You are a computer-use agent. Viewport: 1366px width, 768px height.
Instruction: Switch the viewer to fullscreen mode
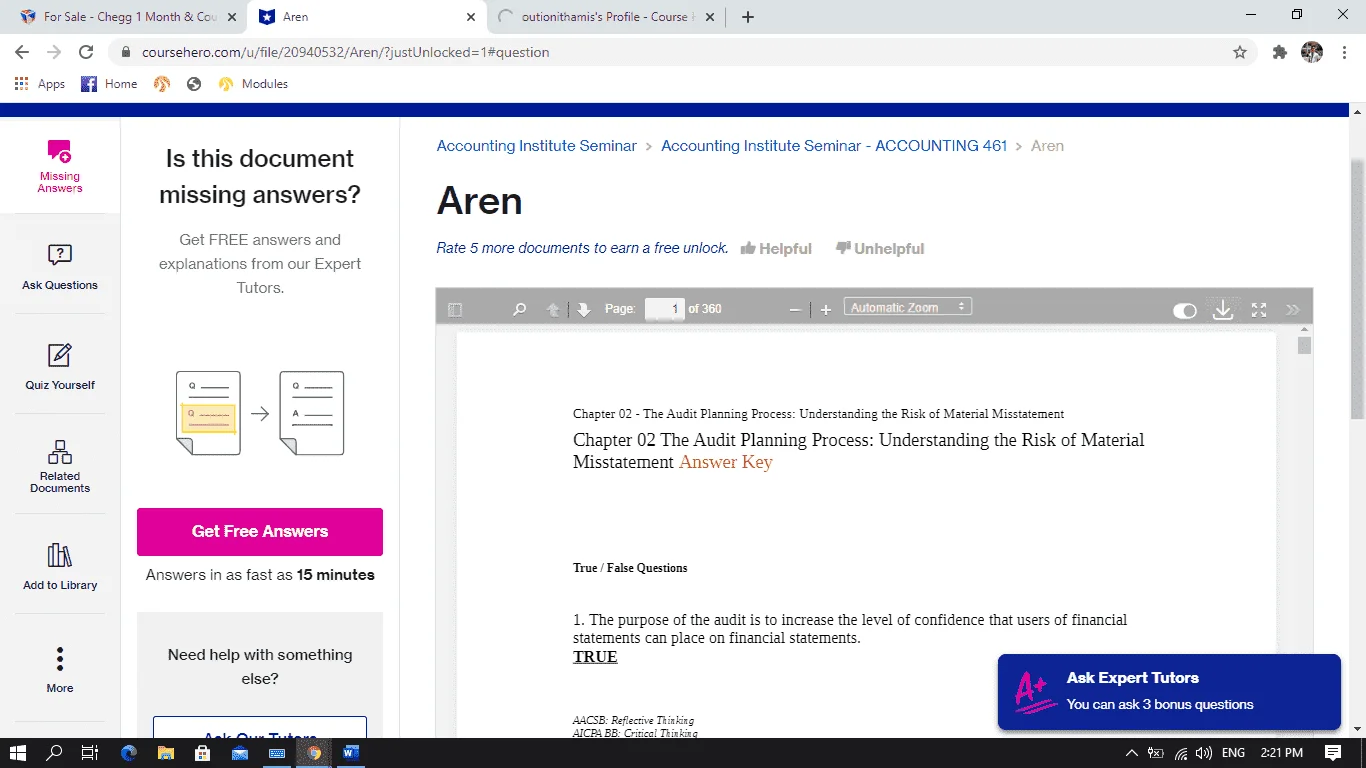point(1259,310)
